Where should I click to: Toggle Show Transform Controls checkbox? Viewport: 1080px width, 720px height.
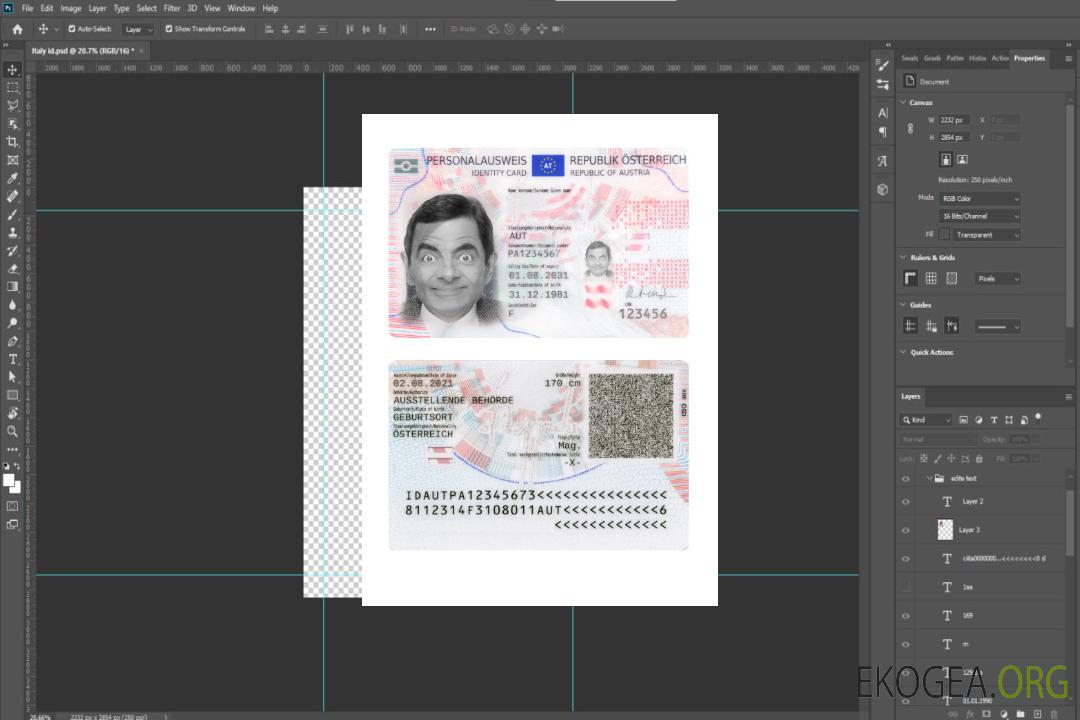click(x=169, y=29)
